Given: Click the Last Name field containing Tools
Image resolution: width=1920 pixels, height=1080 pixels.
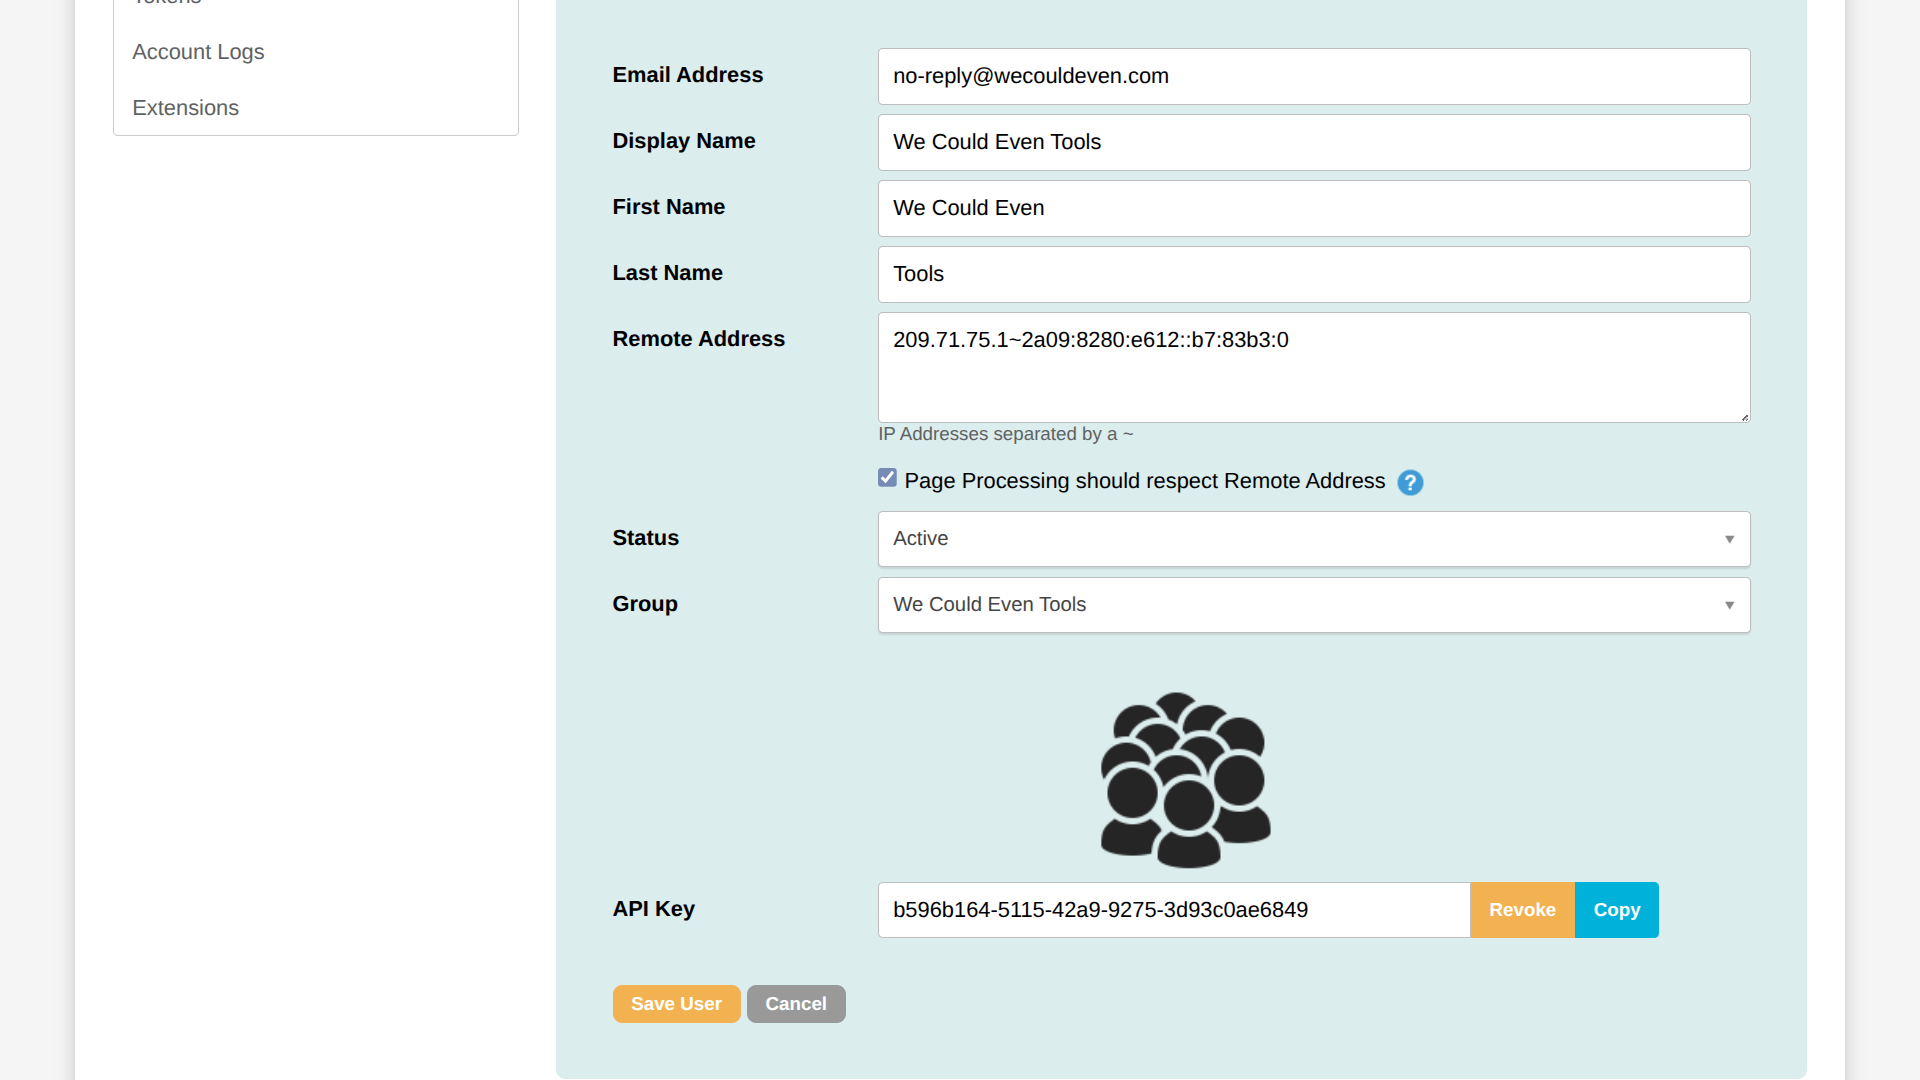Looking at the screenshot, I should (1313, 274).
